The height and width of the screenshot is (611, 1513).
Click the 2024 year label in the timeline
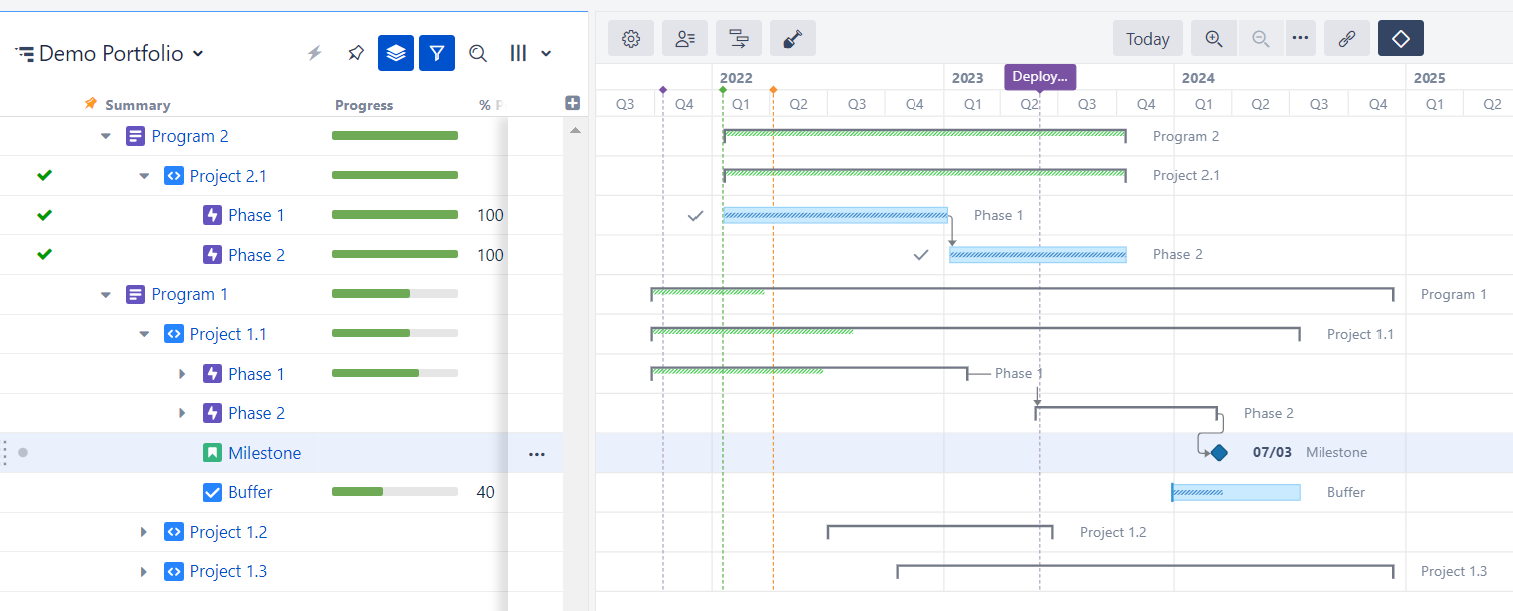coord(1198,78)
